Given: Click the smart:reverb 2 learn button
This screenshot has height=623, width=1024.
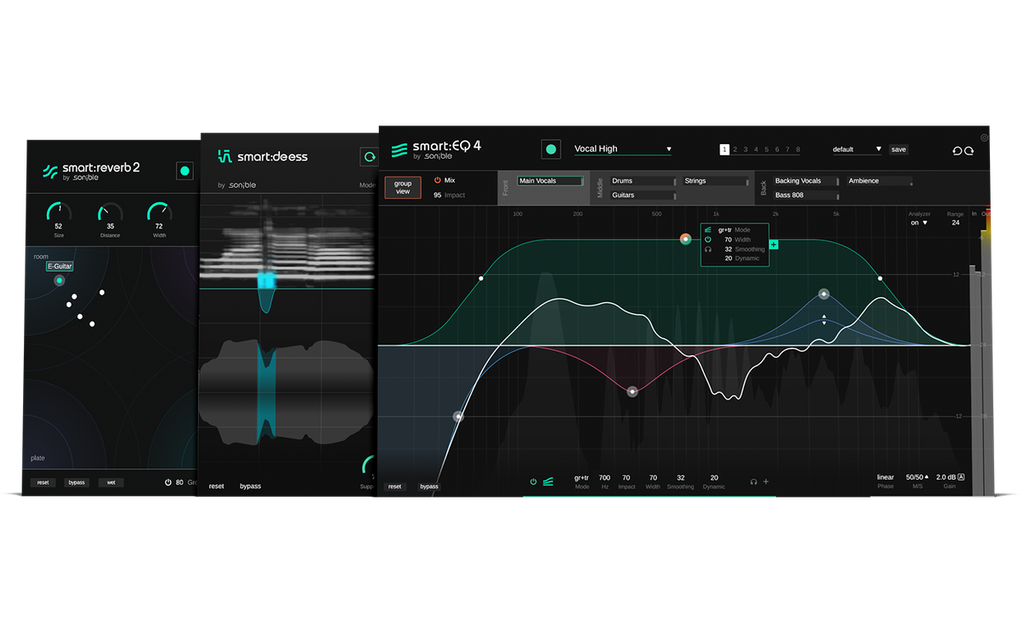Looking at the screenshot, I should (x=185, y=171).
